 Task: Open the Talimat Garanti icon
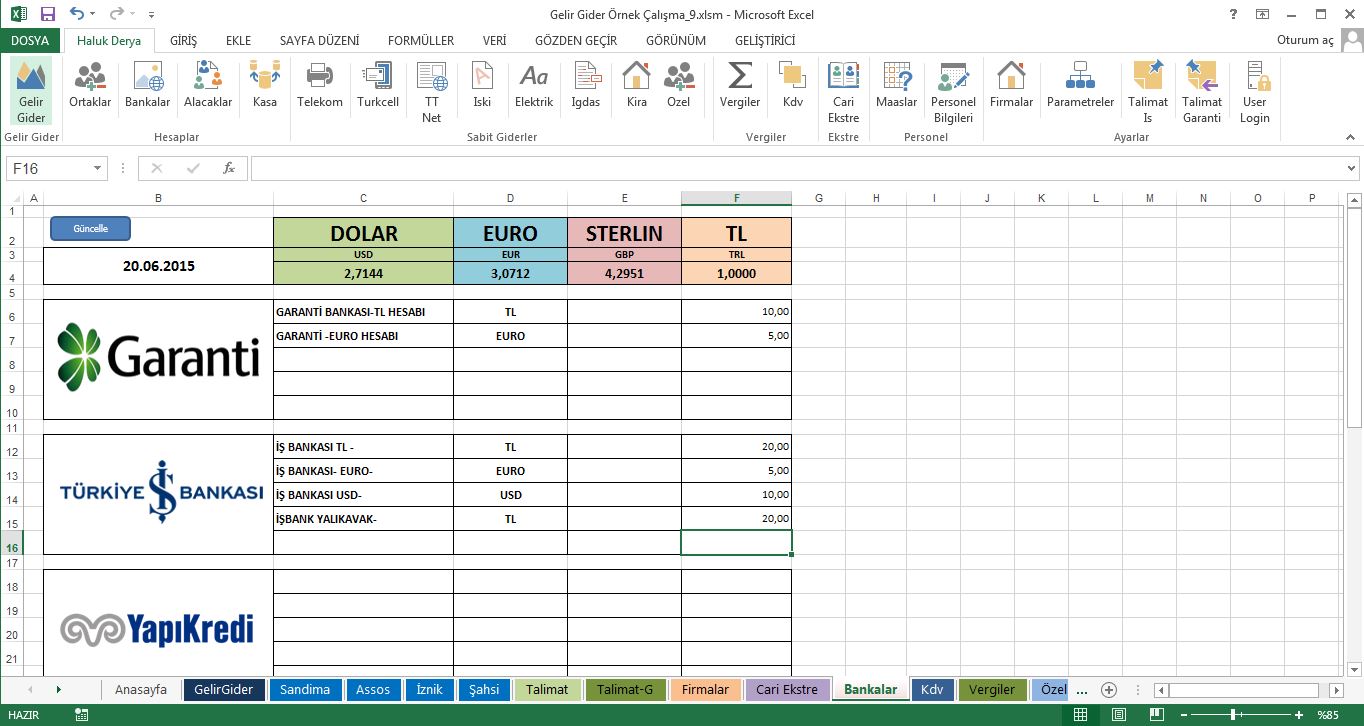coord(1202,92)
